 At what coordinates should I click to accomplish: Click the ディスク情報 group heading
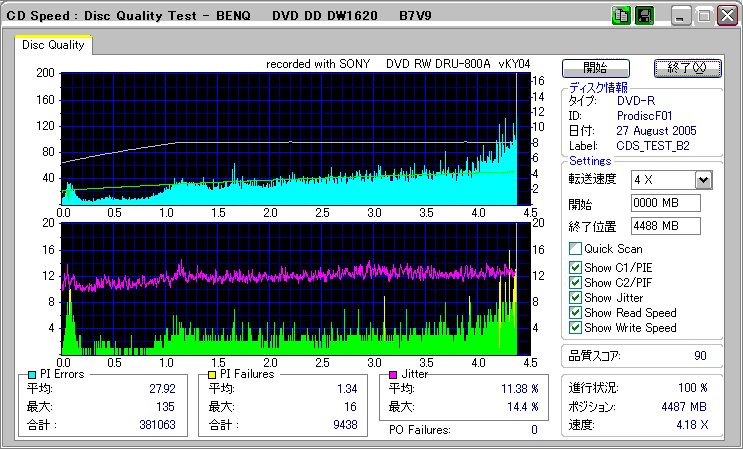click(598, 87)
